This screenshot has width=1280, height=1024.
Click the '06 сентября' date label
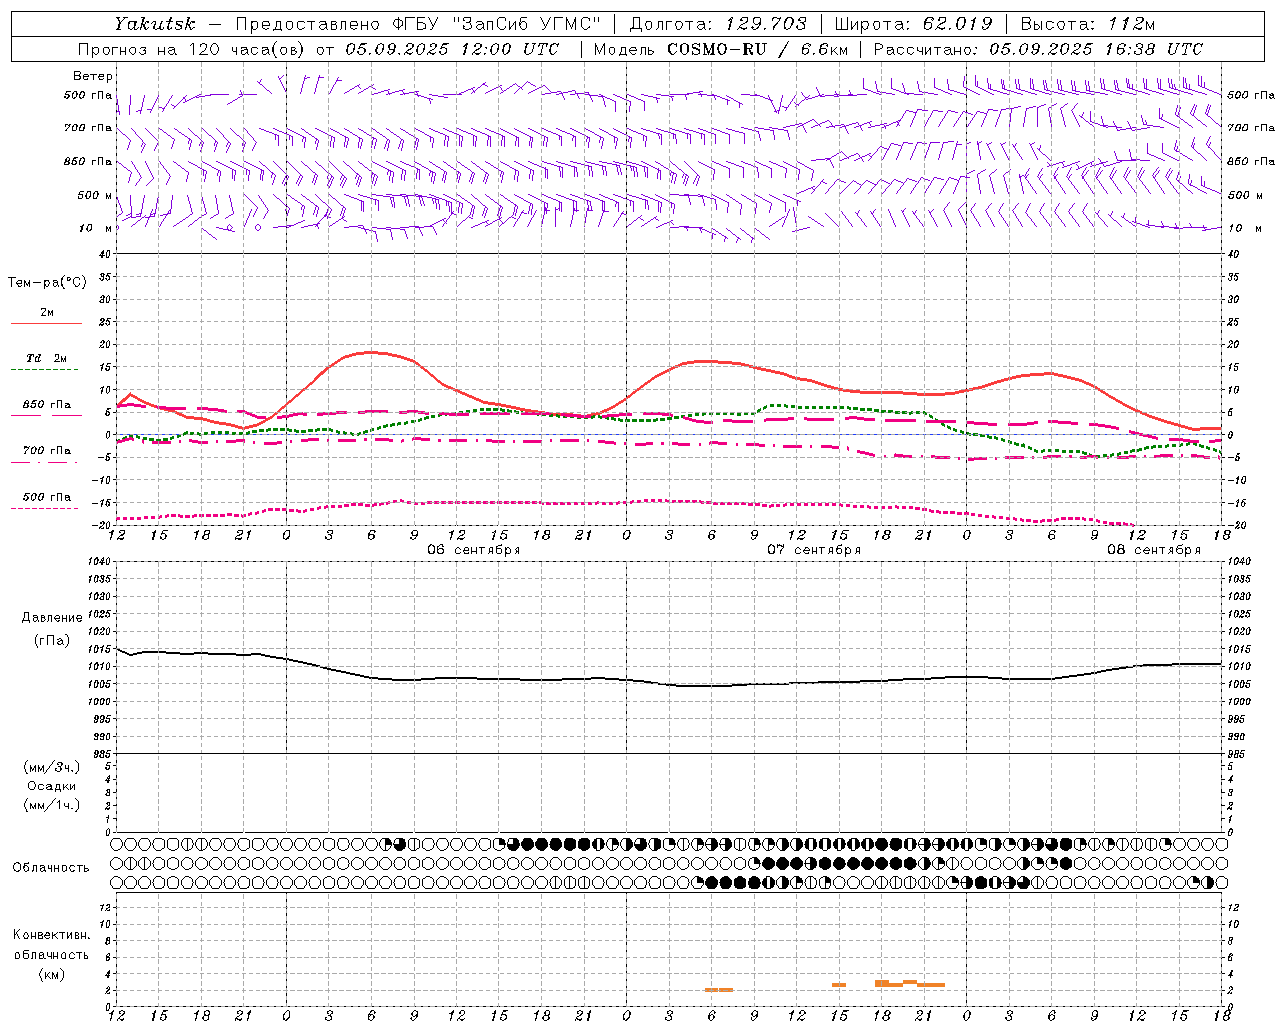(473, 550)
